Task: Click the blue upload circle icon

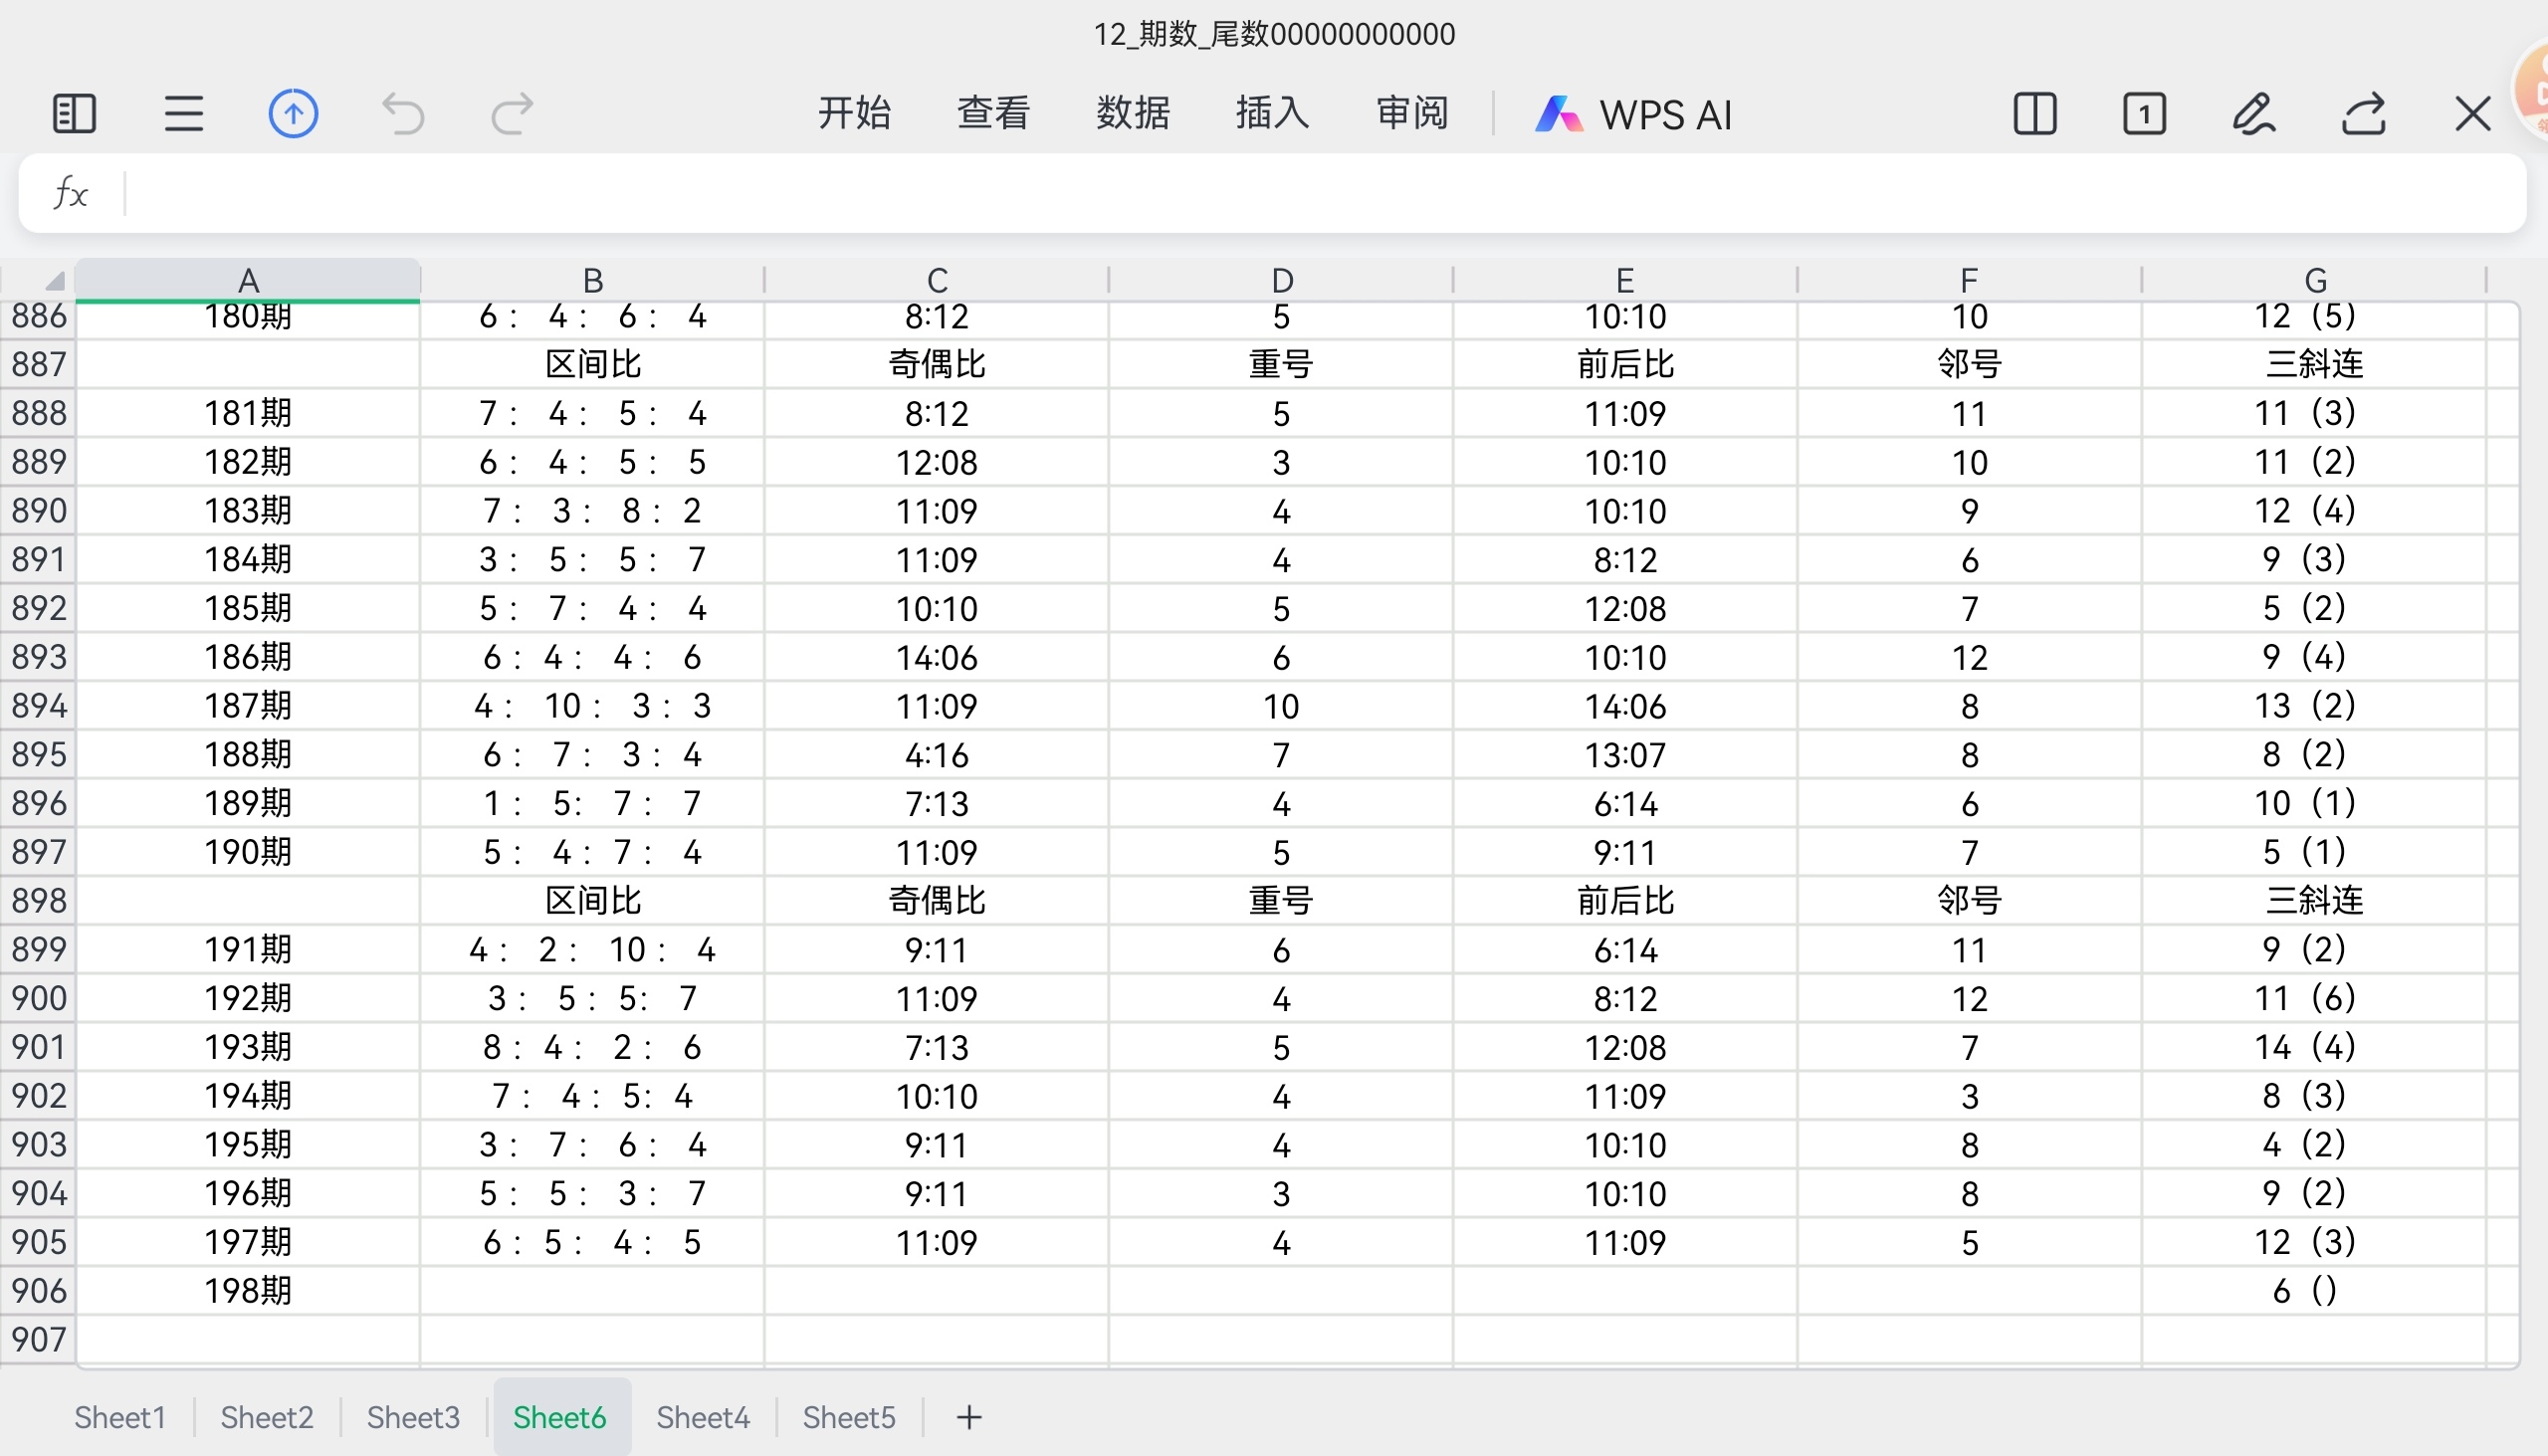Action: tap(293, 114)
